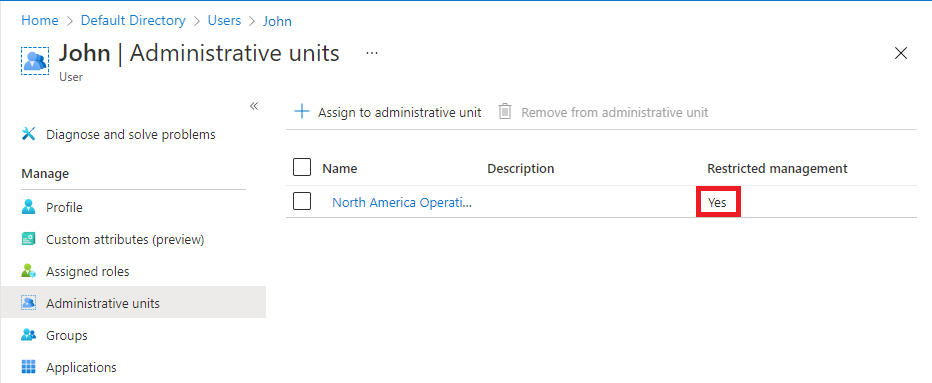932x383 pixels.
Task: Click the Applications grid icon in sidebar
Action: 29,367
